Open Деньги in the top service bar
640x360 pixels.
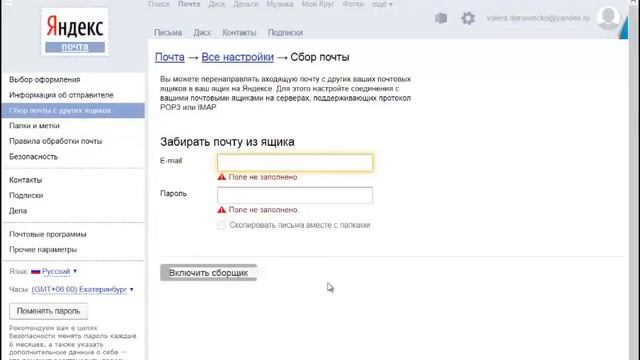pos(246,4)
